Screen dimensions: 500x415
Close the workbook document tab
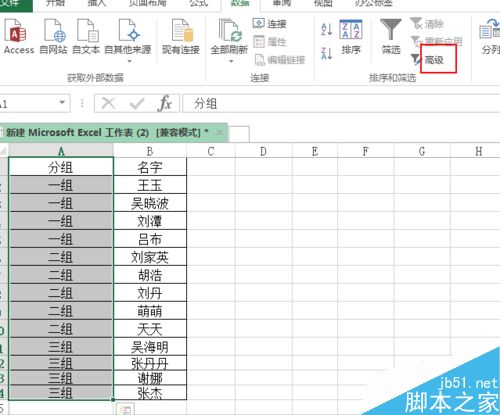point(219,133)
